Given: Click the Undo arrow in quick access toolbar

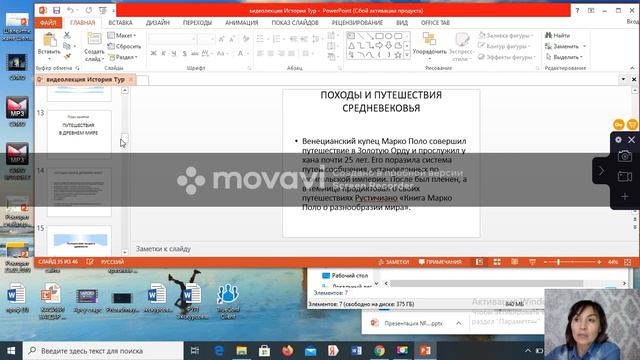Looking at the screenshot, I should [x=70, y=10].
